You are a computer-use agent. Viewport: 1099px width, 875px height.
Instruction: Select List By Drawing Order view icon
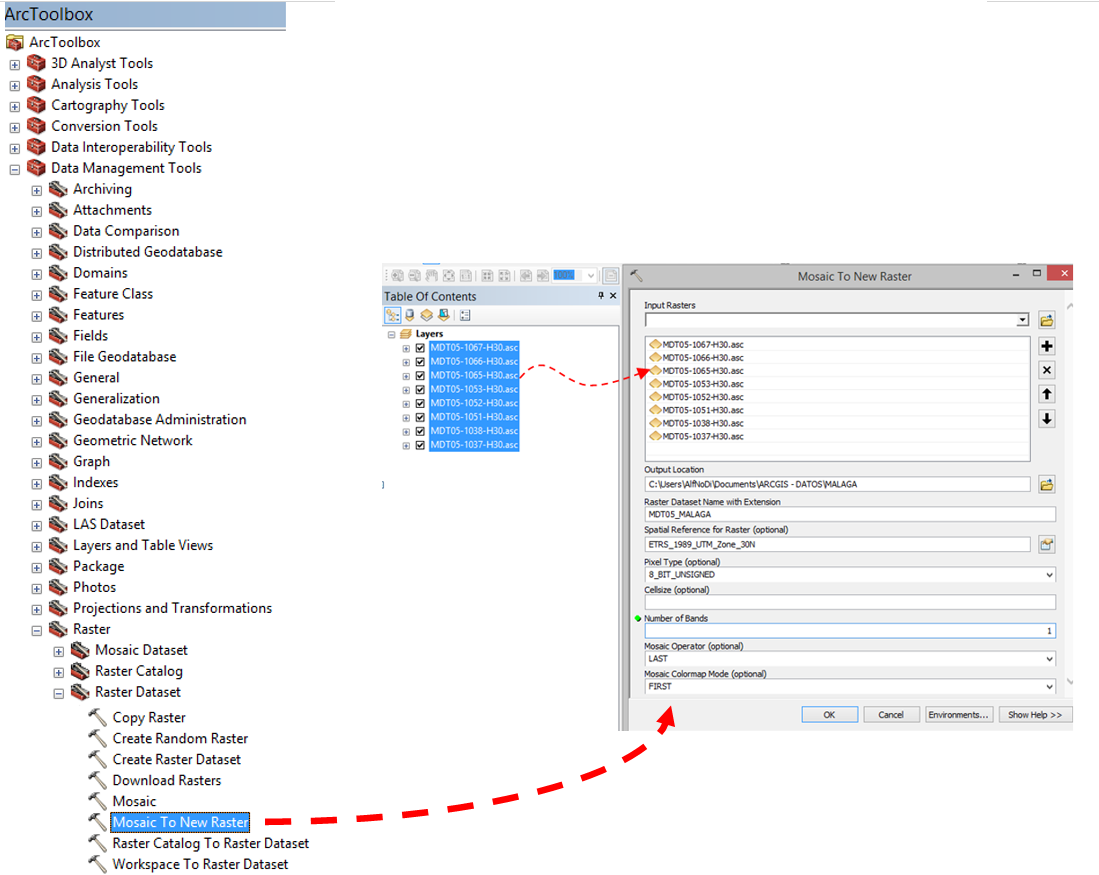[392, 316]
